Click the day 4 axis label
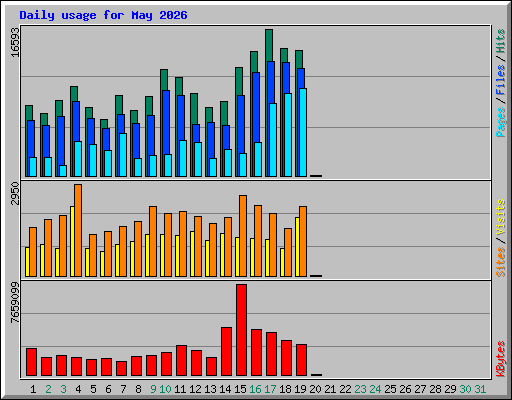The image size is (512, 400). (x=78, y=389)
